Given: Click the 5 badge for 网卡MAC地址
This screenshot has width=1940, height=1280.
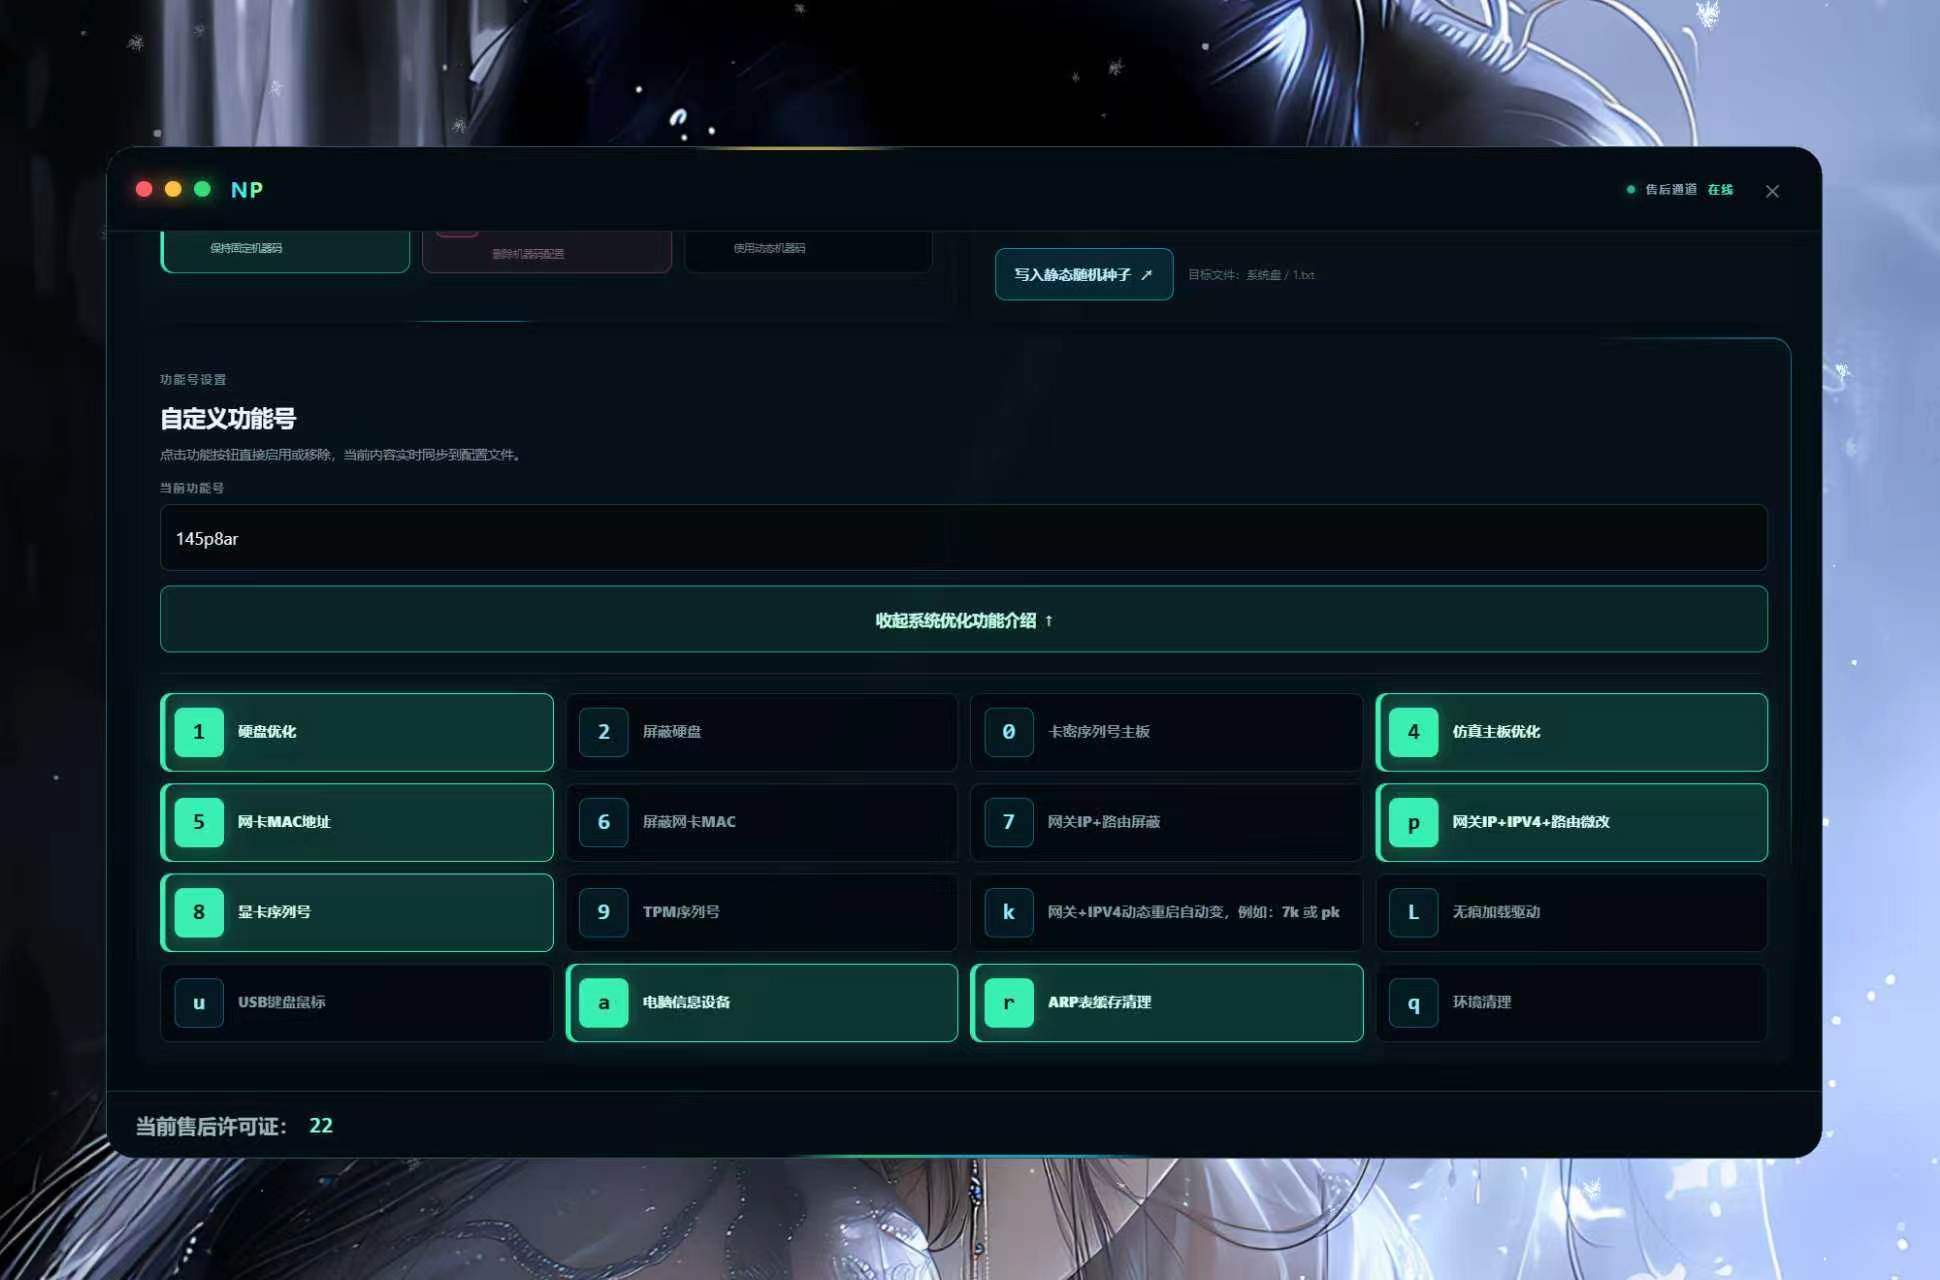Looking at the screenshot, I should pos(199,822).
